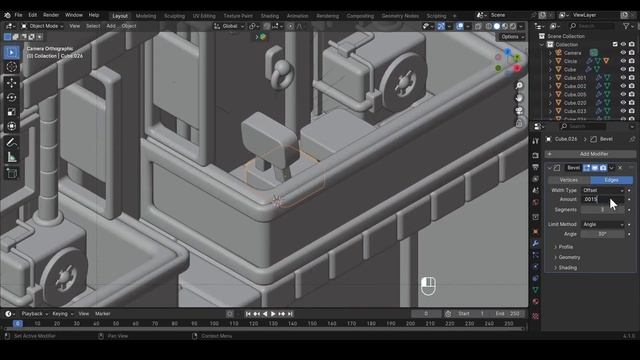Disable Cube.002 in renders using camera icon

tap(632, 86)
